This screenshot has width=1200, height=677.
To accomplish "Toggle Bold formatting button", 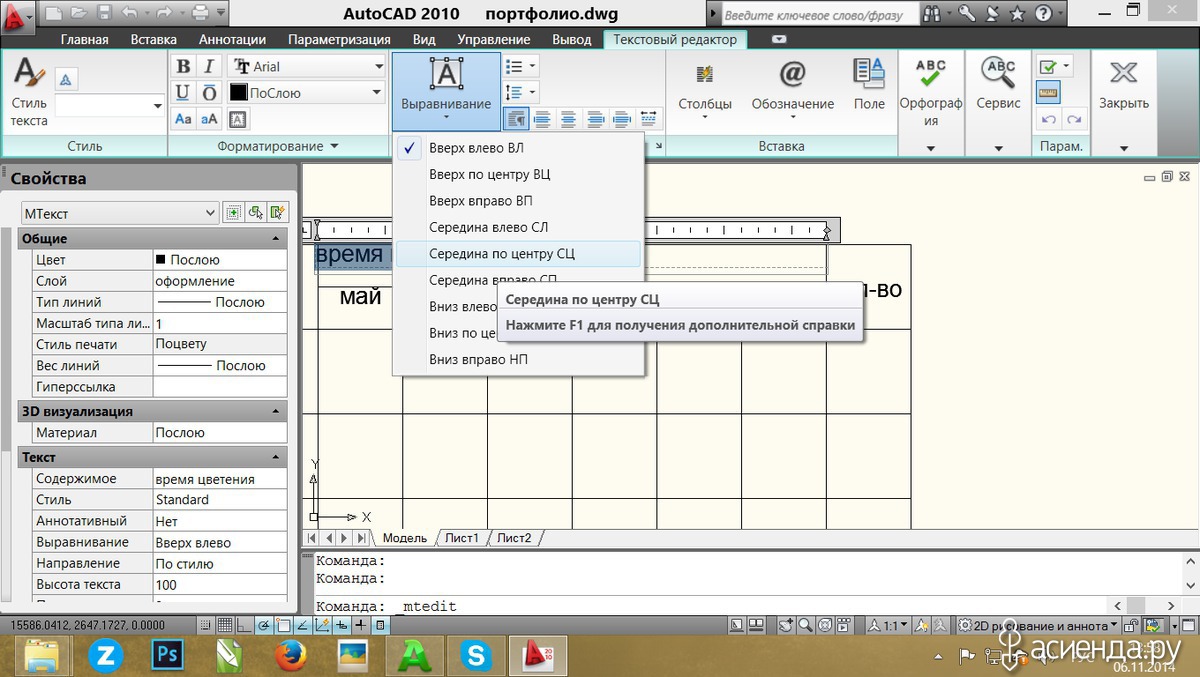I will click(x=183, y=67).
